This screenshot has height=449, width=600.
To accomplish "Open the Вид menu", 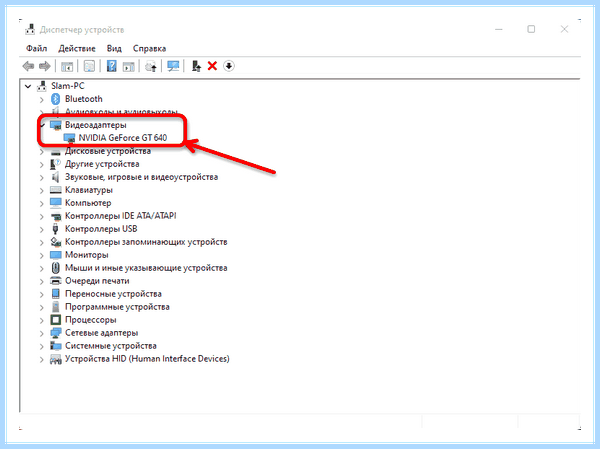I will coord(114,49).
